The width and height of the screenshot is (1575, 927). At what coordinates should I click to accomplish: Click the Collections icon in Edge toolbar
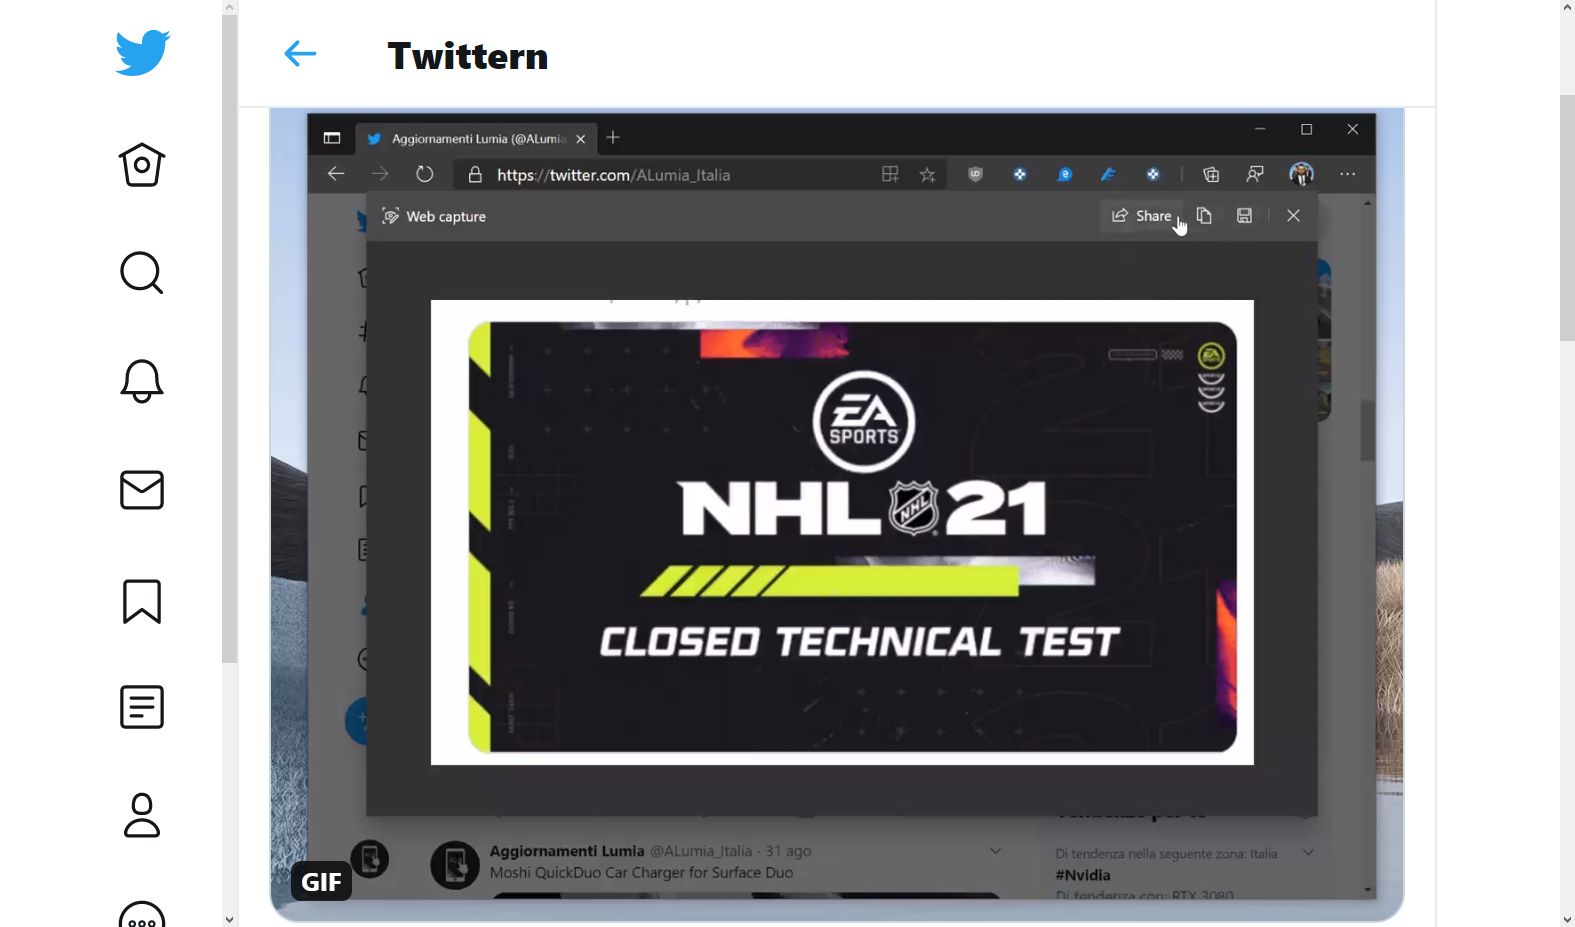[x=1211, y=175]
